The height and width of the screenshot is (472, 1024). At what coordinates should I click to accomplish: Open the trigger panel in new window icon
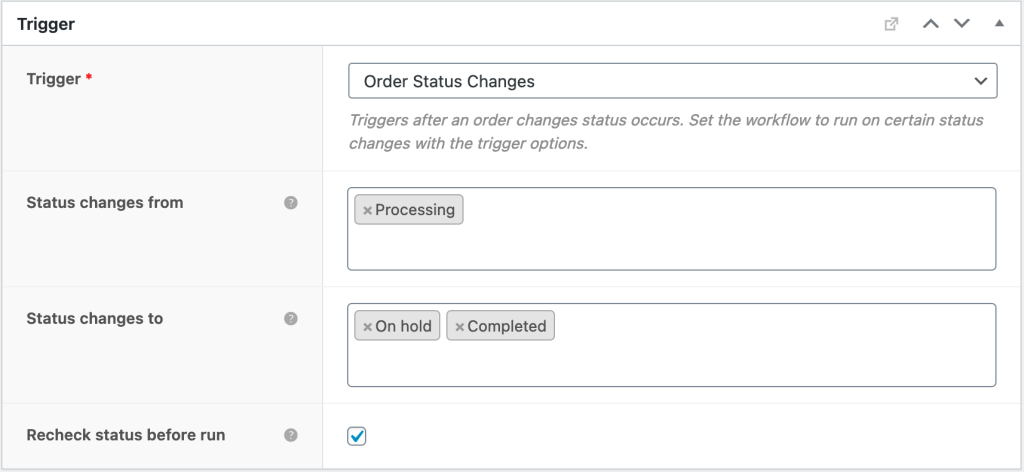coord(891,24)
